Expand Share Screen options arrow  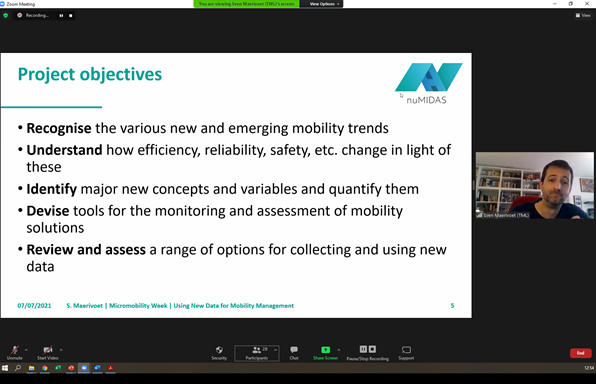(x=339, y=350)
